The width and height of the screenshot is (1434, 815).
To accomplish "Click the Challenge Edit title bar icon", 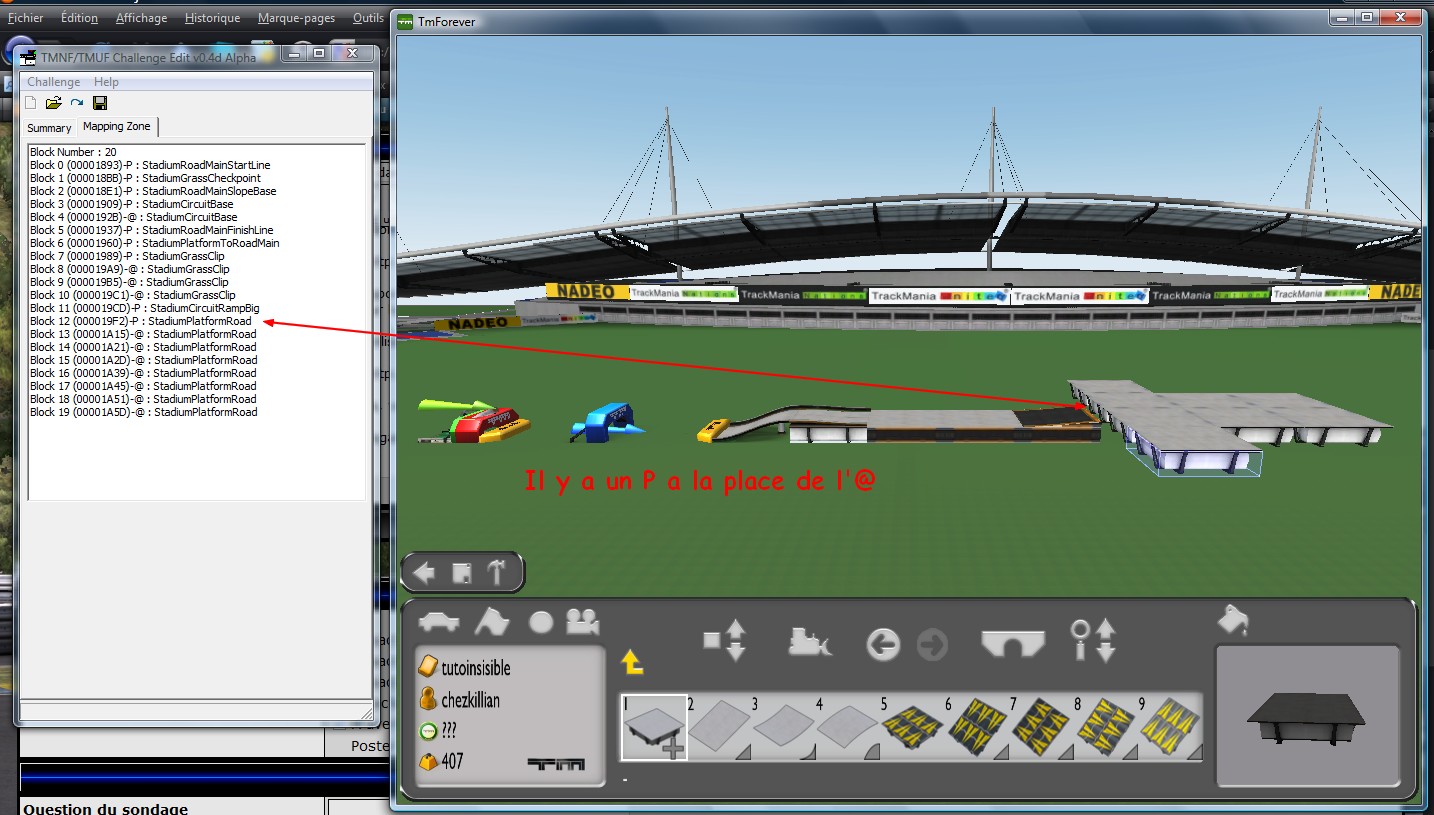I will [29, 57].
